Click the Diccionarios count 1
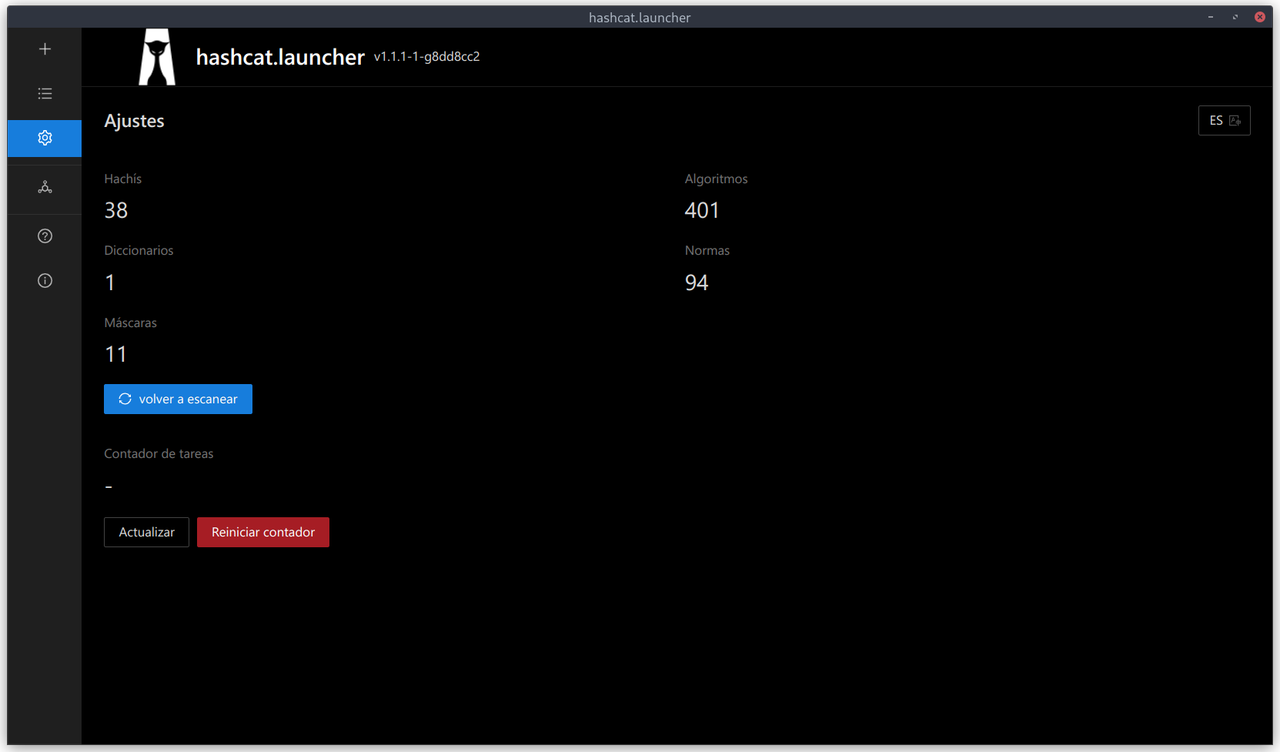 (110, 283)
